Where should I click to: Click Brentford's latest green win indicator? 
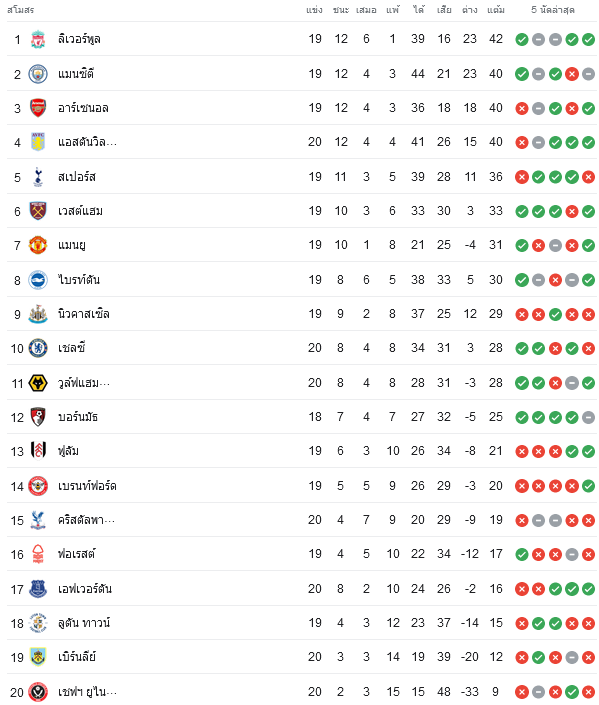click(x=588, y=486)
